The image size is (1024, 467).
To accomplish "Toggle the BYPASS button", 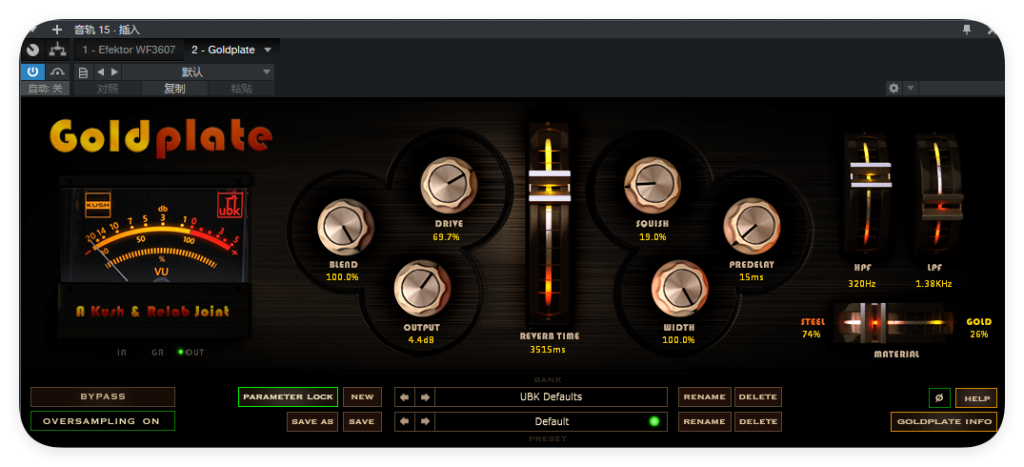I will point(103,397).
